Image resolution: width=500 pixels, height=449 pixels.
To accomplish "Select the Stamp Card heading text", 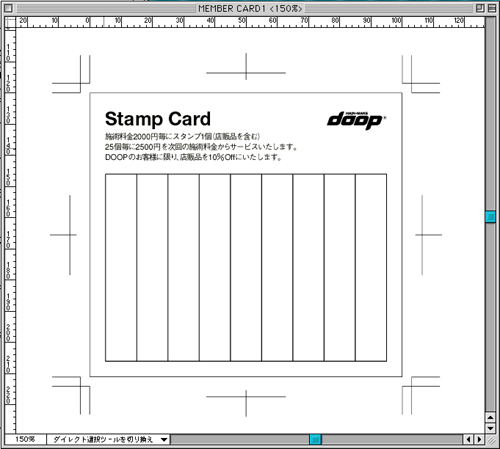I will point(158,119).
